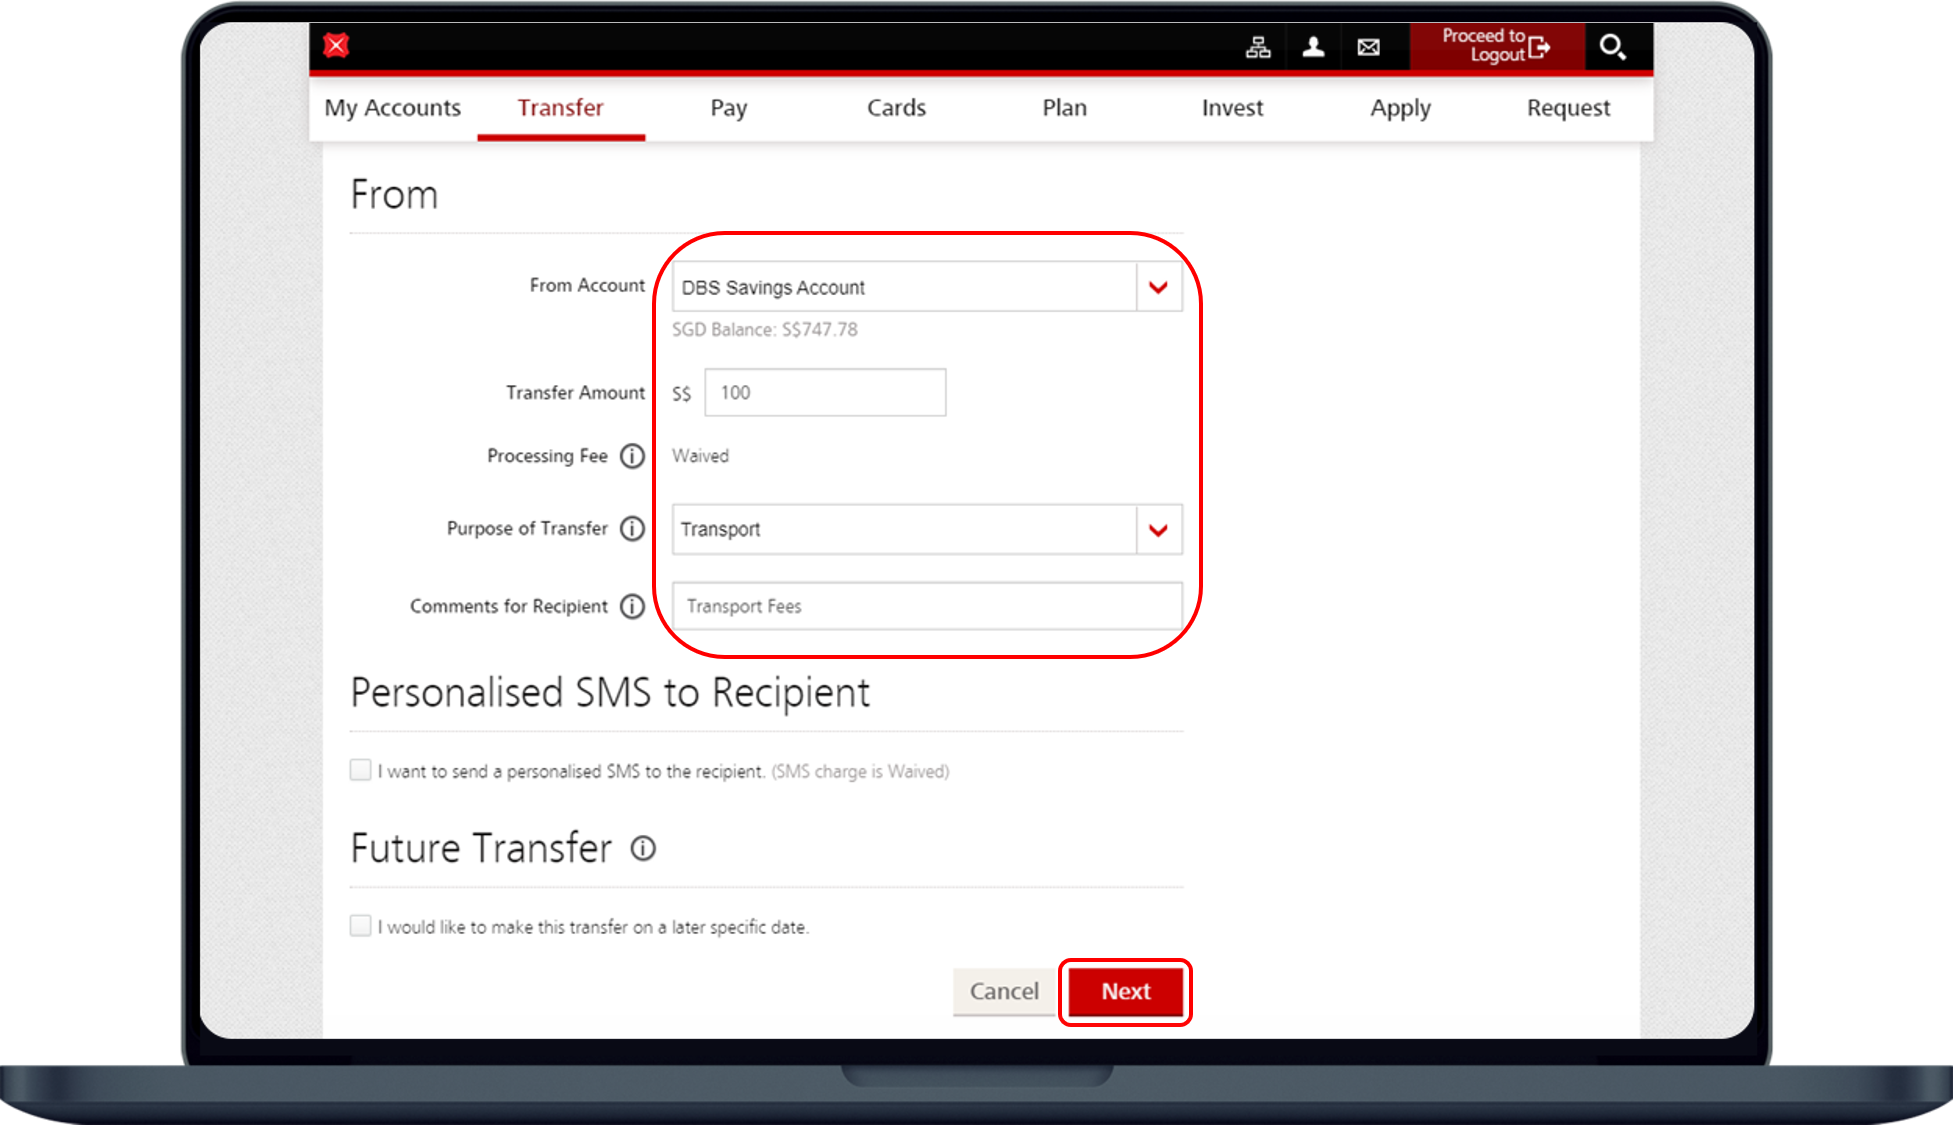Click Processing Fee info icon
The image size is (1953, 1125).
pos(632,456)
